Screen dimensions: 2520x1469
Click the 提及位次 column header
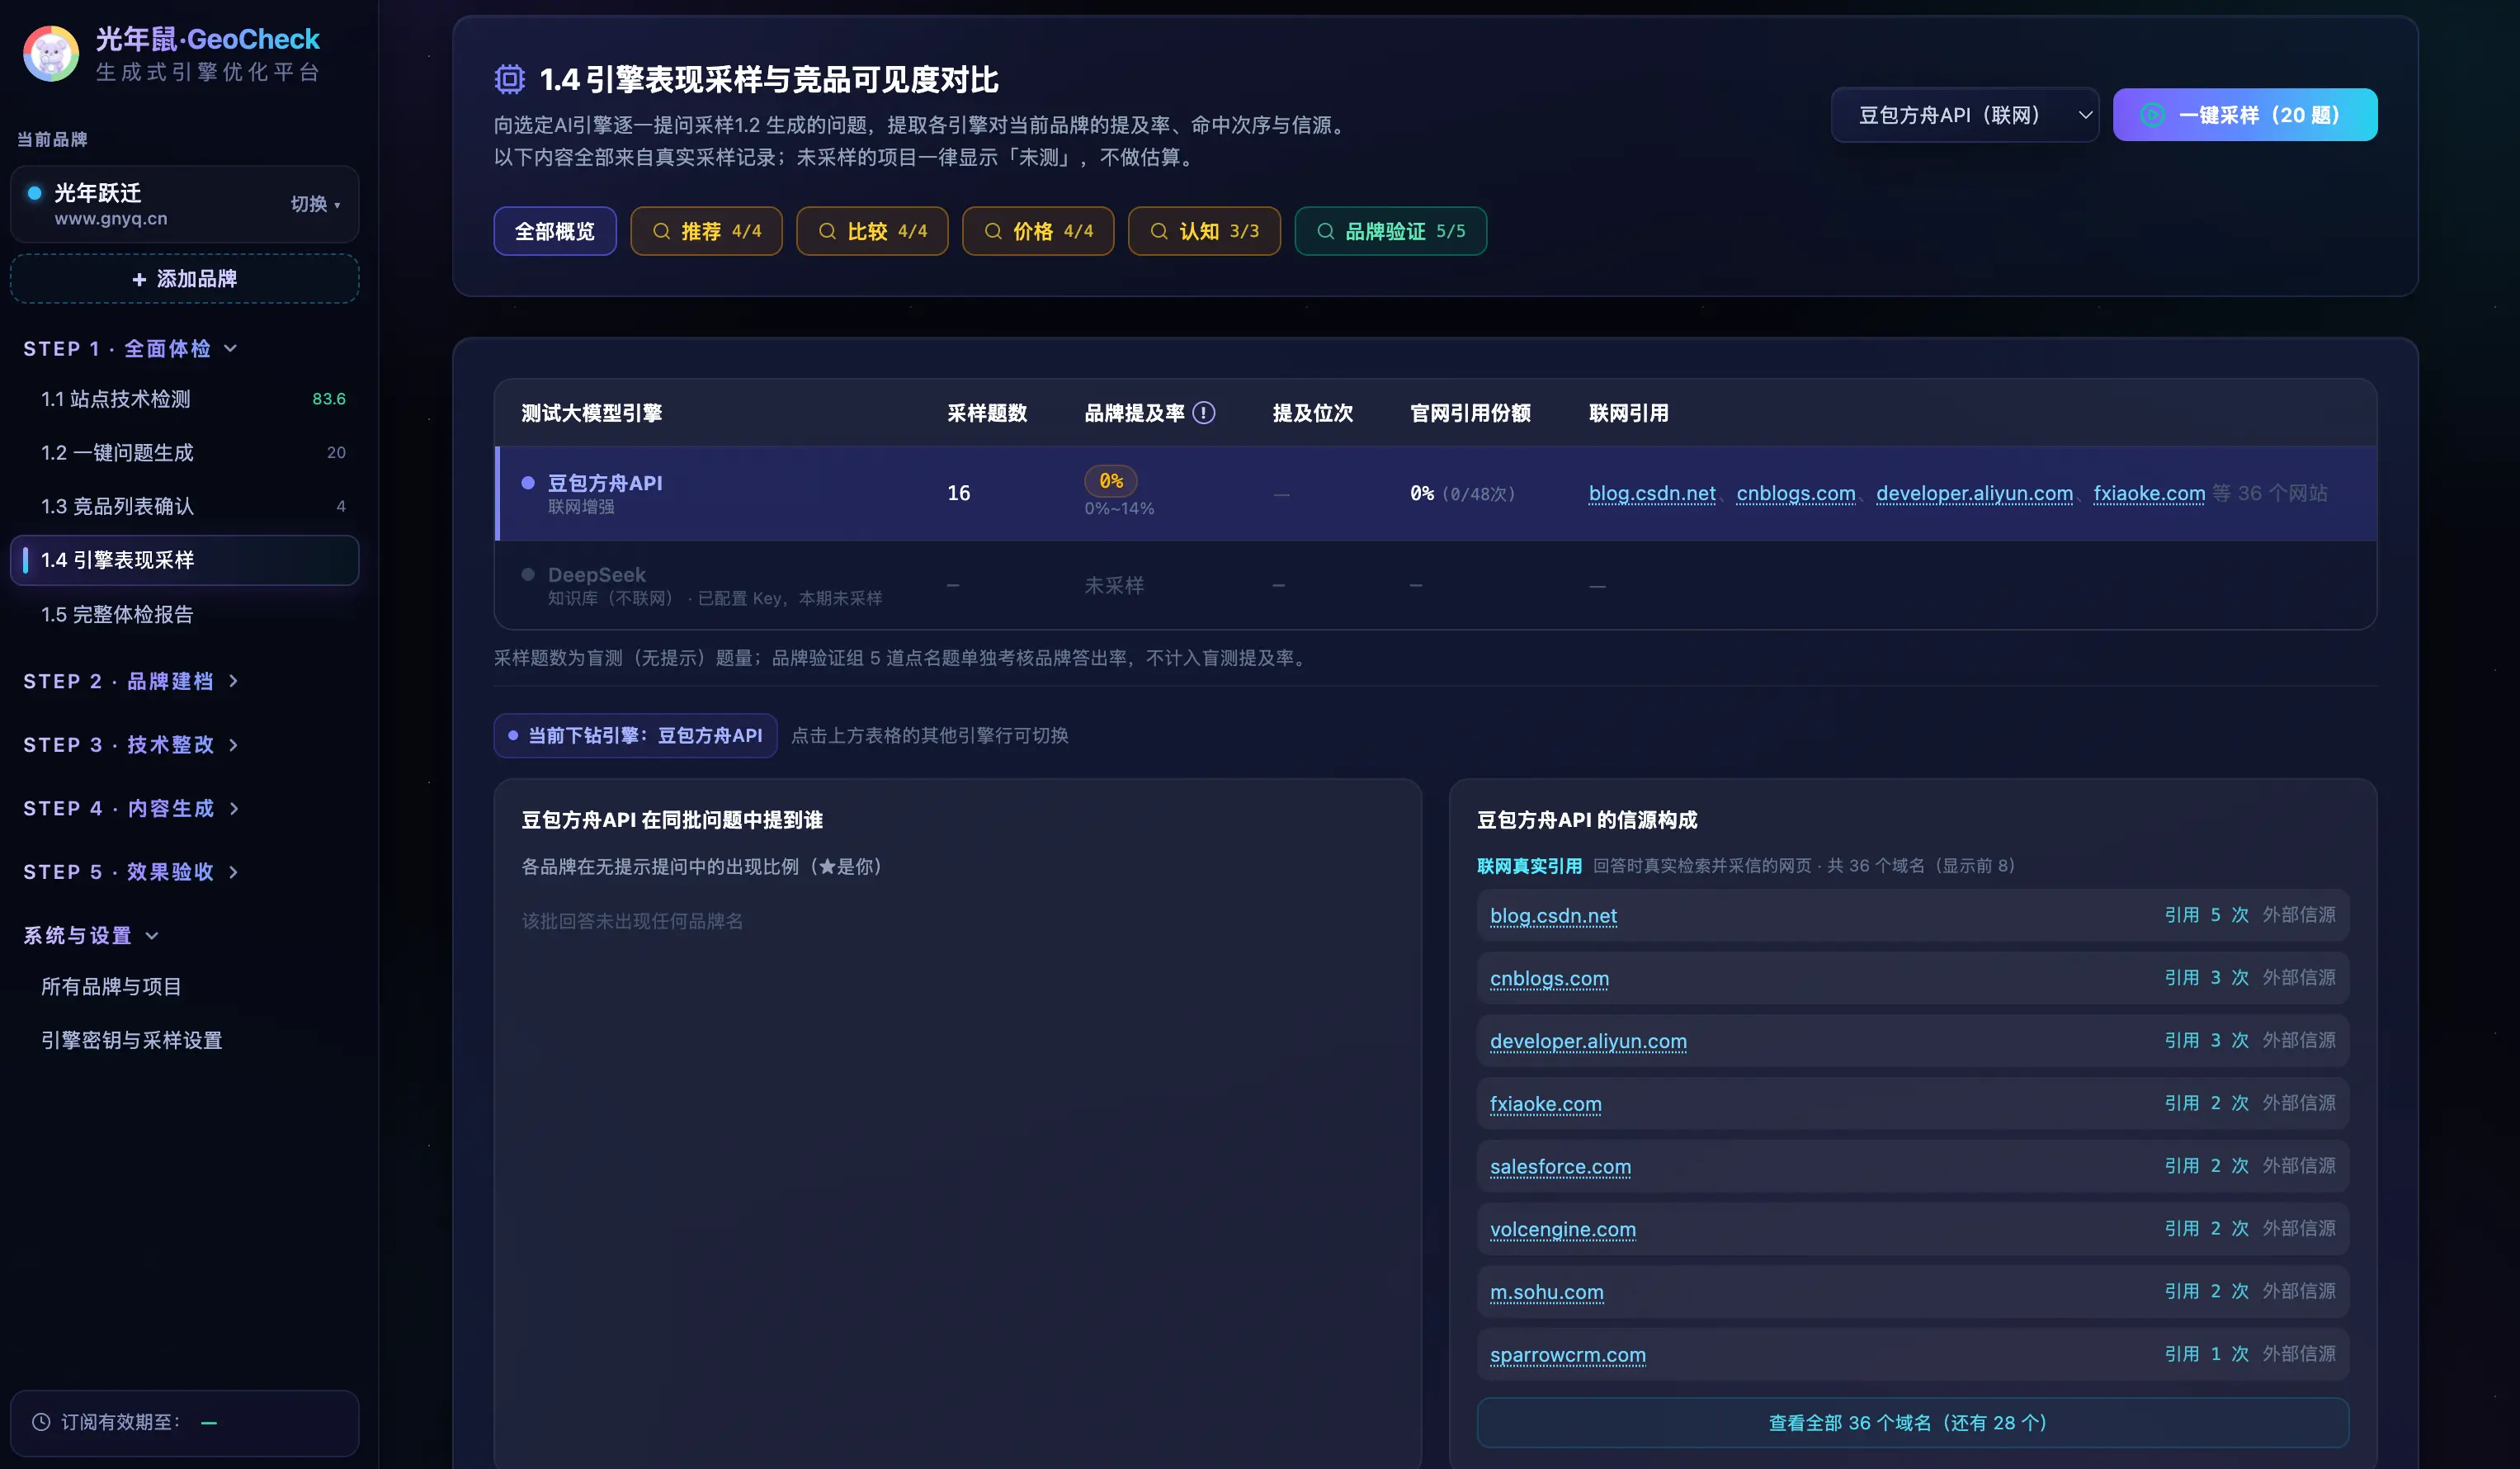click(x=1312, y=413)
